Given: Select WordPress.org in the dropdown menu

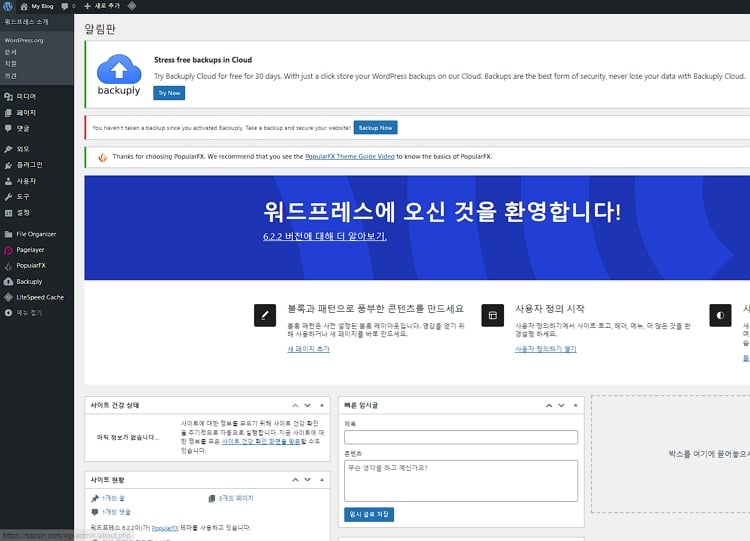Looking at the screenshot, I should coord(24,41).
